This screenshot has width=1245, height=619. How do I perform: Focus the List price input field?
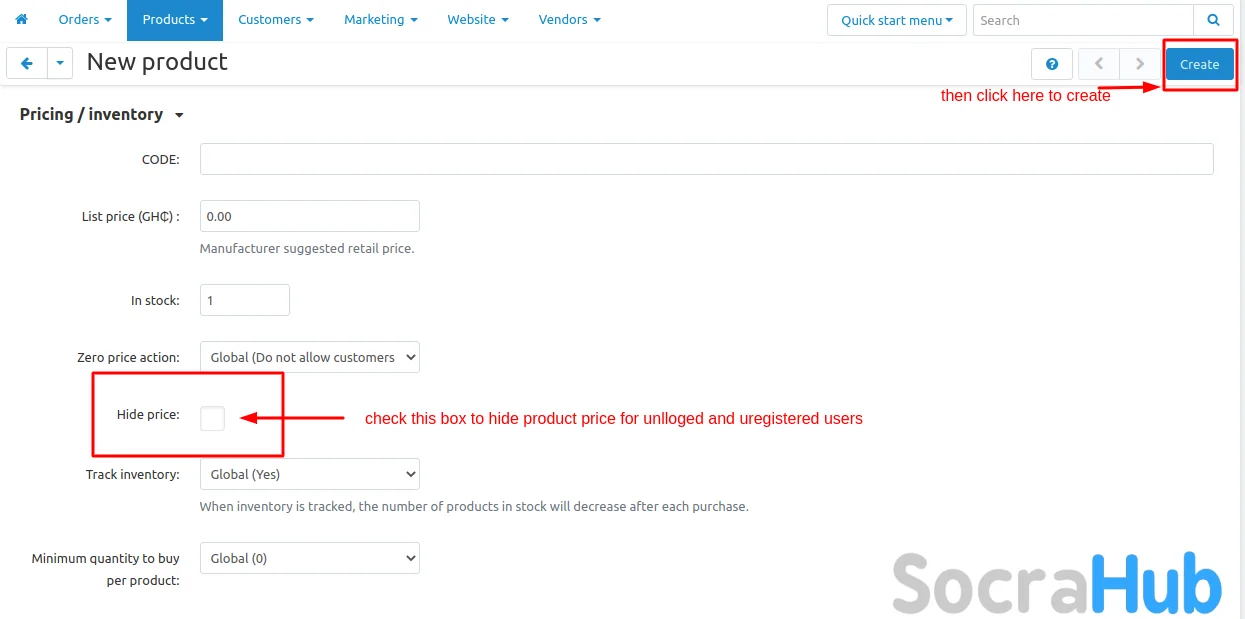[x=309, y=216]
